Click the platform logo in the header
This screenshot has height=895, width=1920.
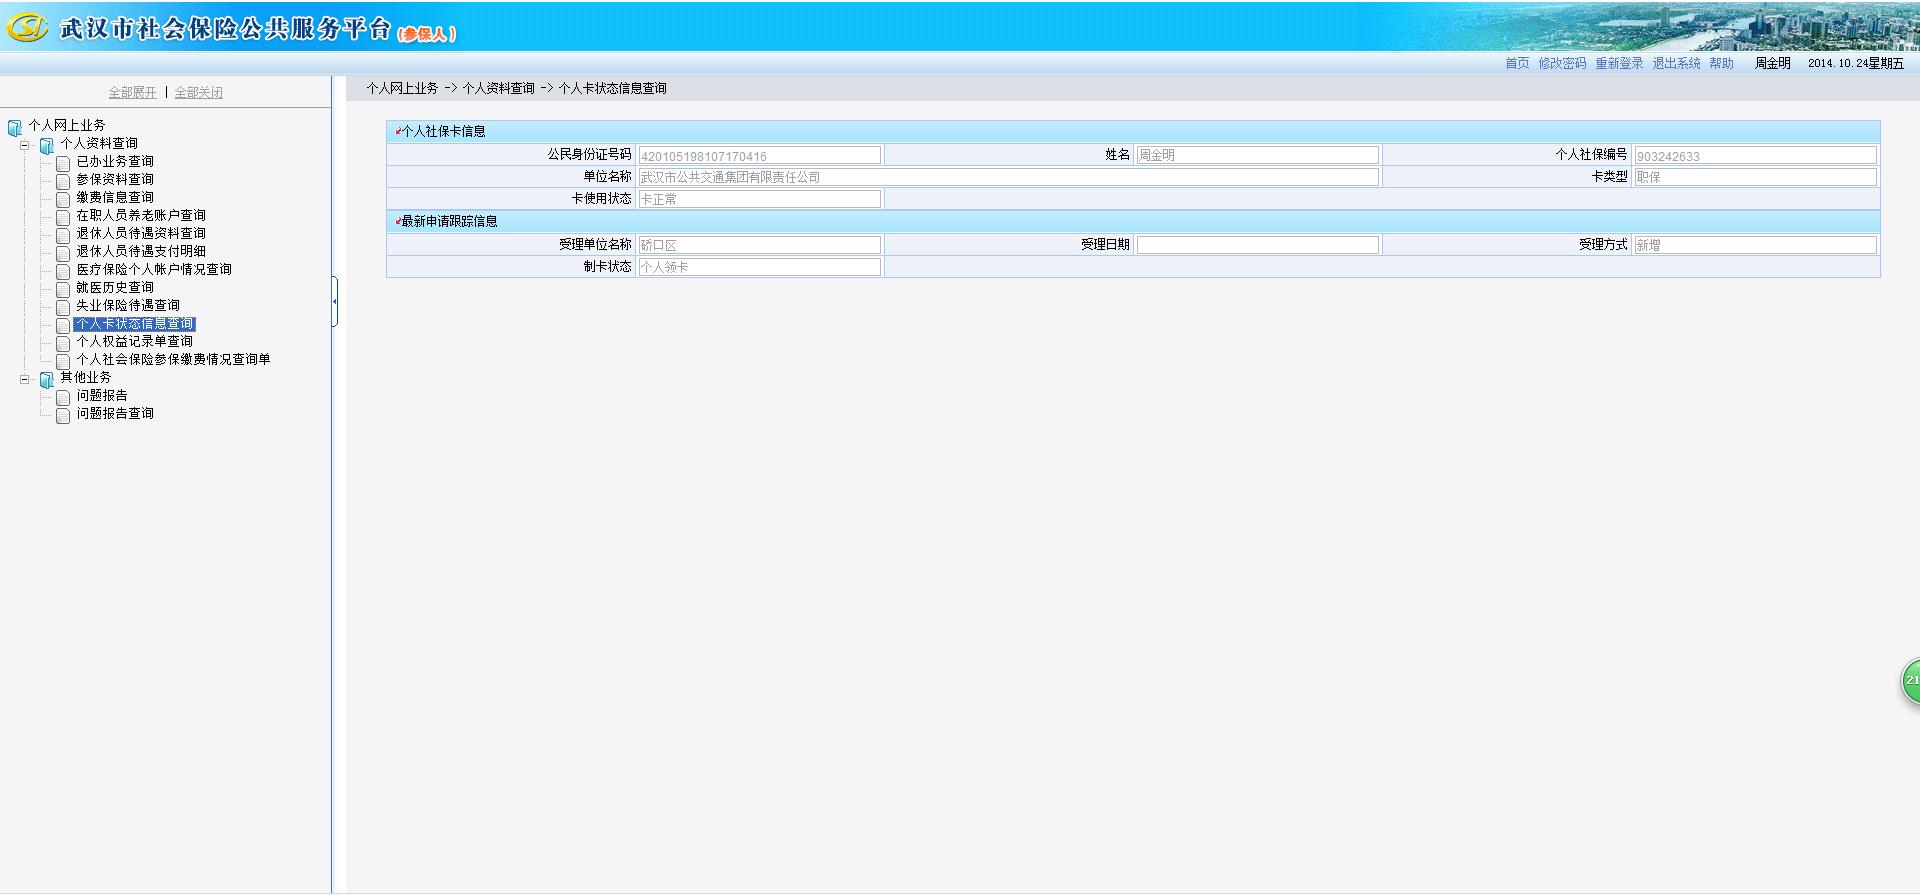pyautogui.click(x=27, y=28)
